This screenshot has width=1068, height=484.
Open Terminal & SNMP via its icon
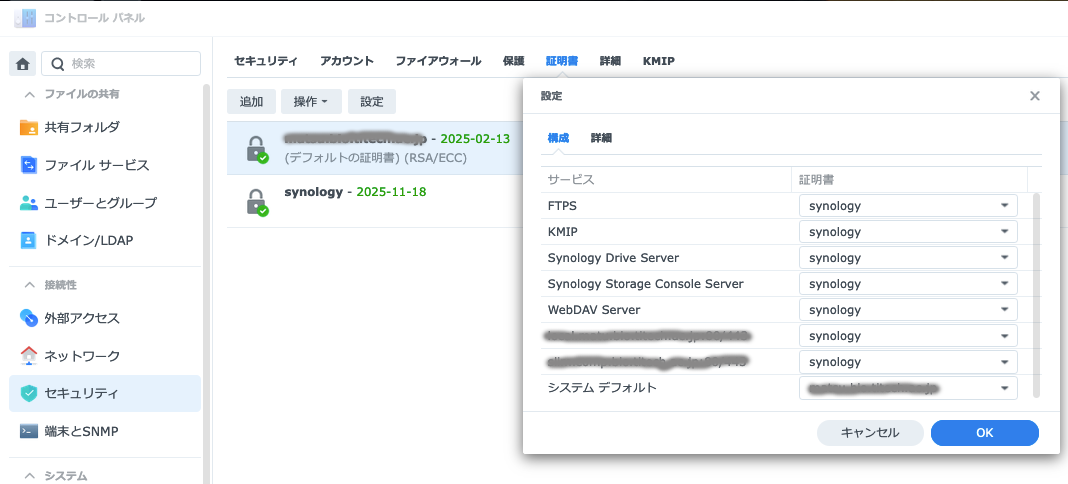[29, 432]
